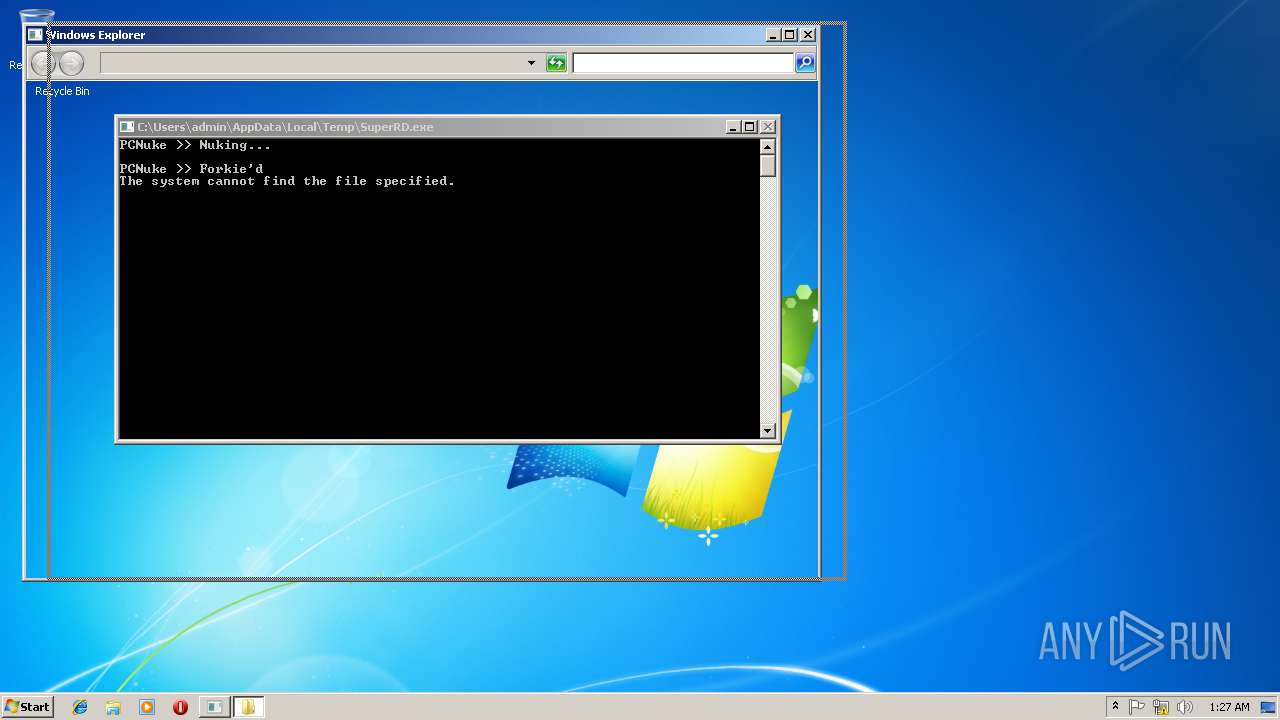Screen dimensions: 1280x720
Task: Open the SuperRD.exe console system menu icon
Action: [126, 127]
